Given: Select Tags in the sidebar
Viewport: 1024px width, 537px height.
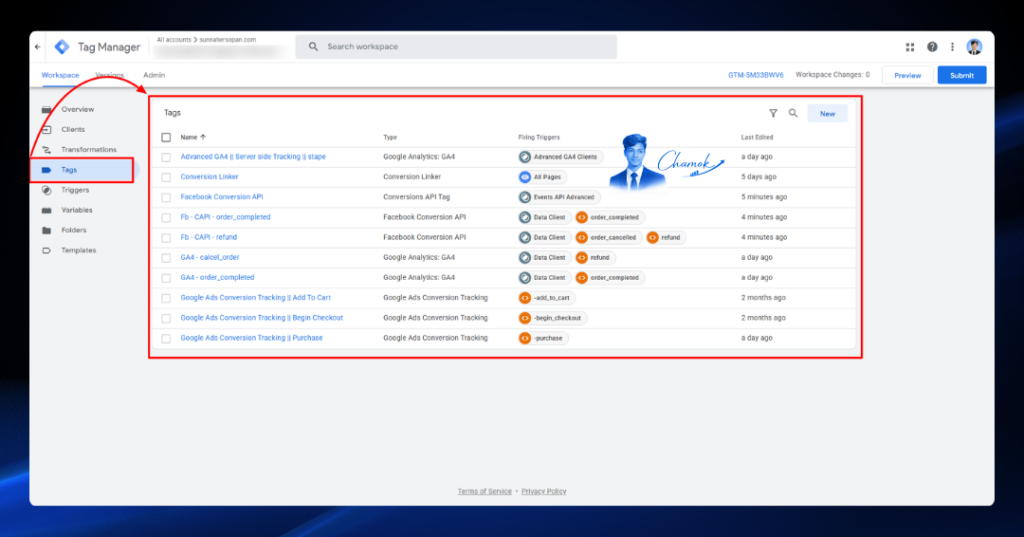Looking at the screenshot, I should 82,170.
